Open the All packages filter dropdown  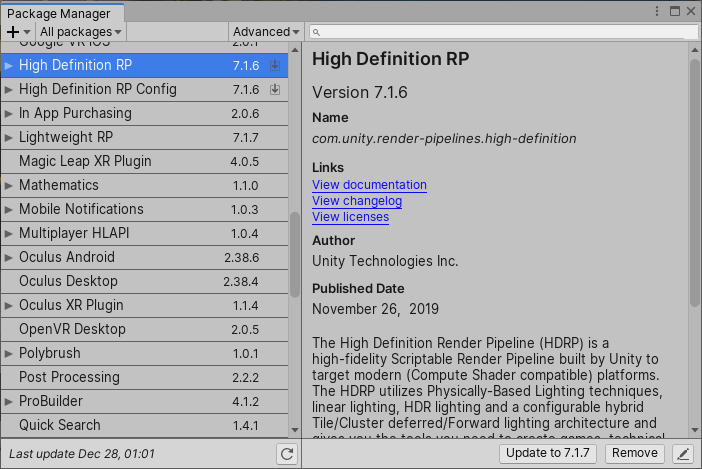tap(80, 32)
